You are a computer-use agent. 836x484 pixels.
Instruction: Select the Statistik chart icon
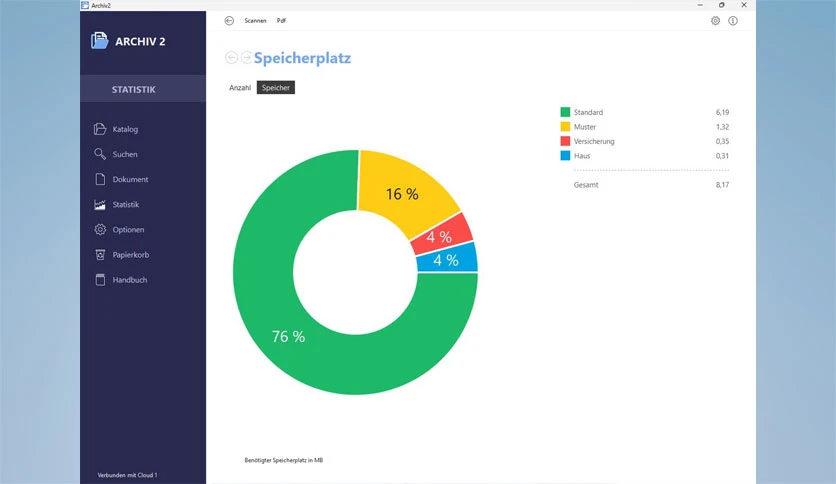tap(100, 204)
